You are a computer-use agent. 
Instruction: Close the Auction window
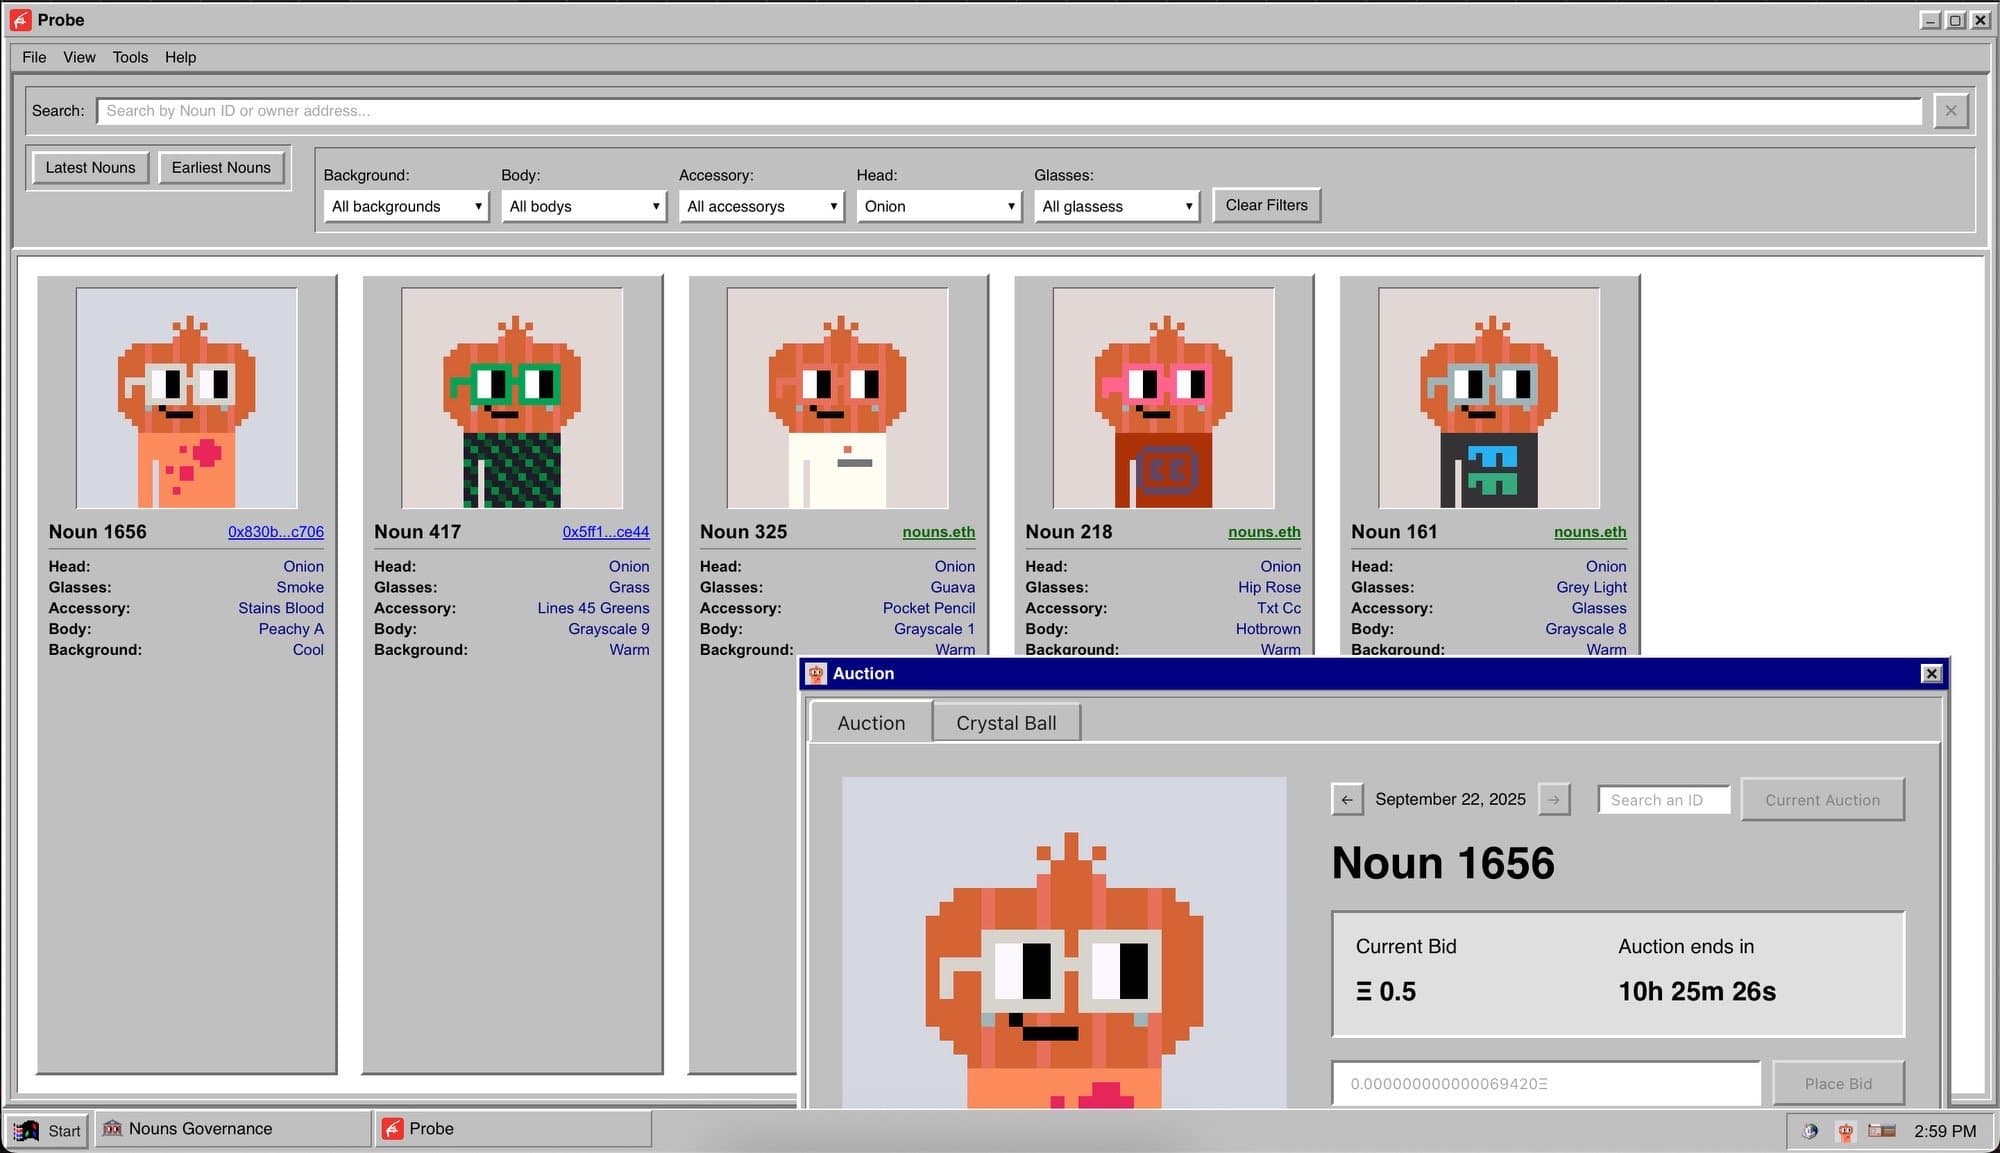click(1931, 674)
